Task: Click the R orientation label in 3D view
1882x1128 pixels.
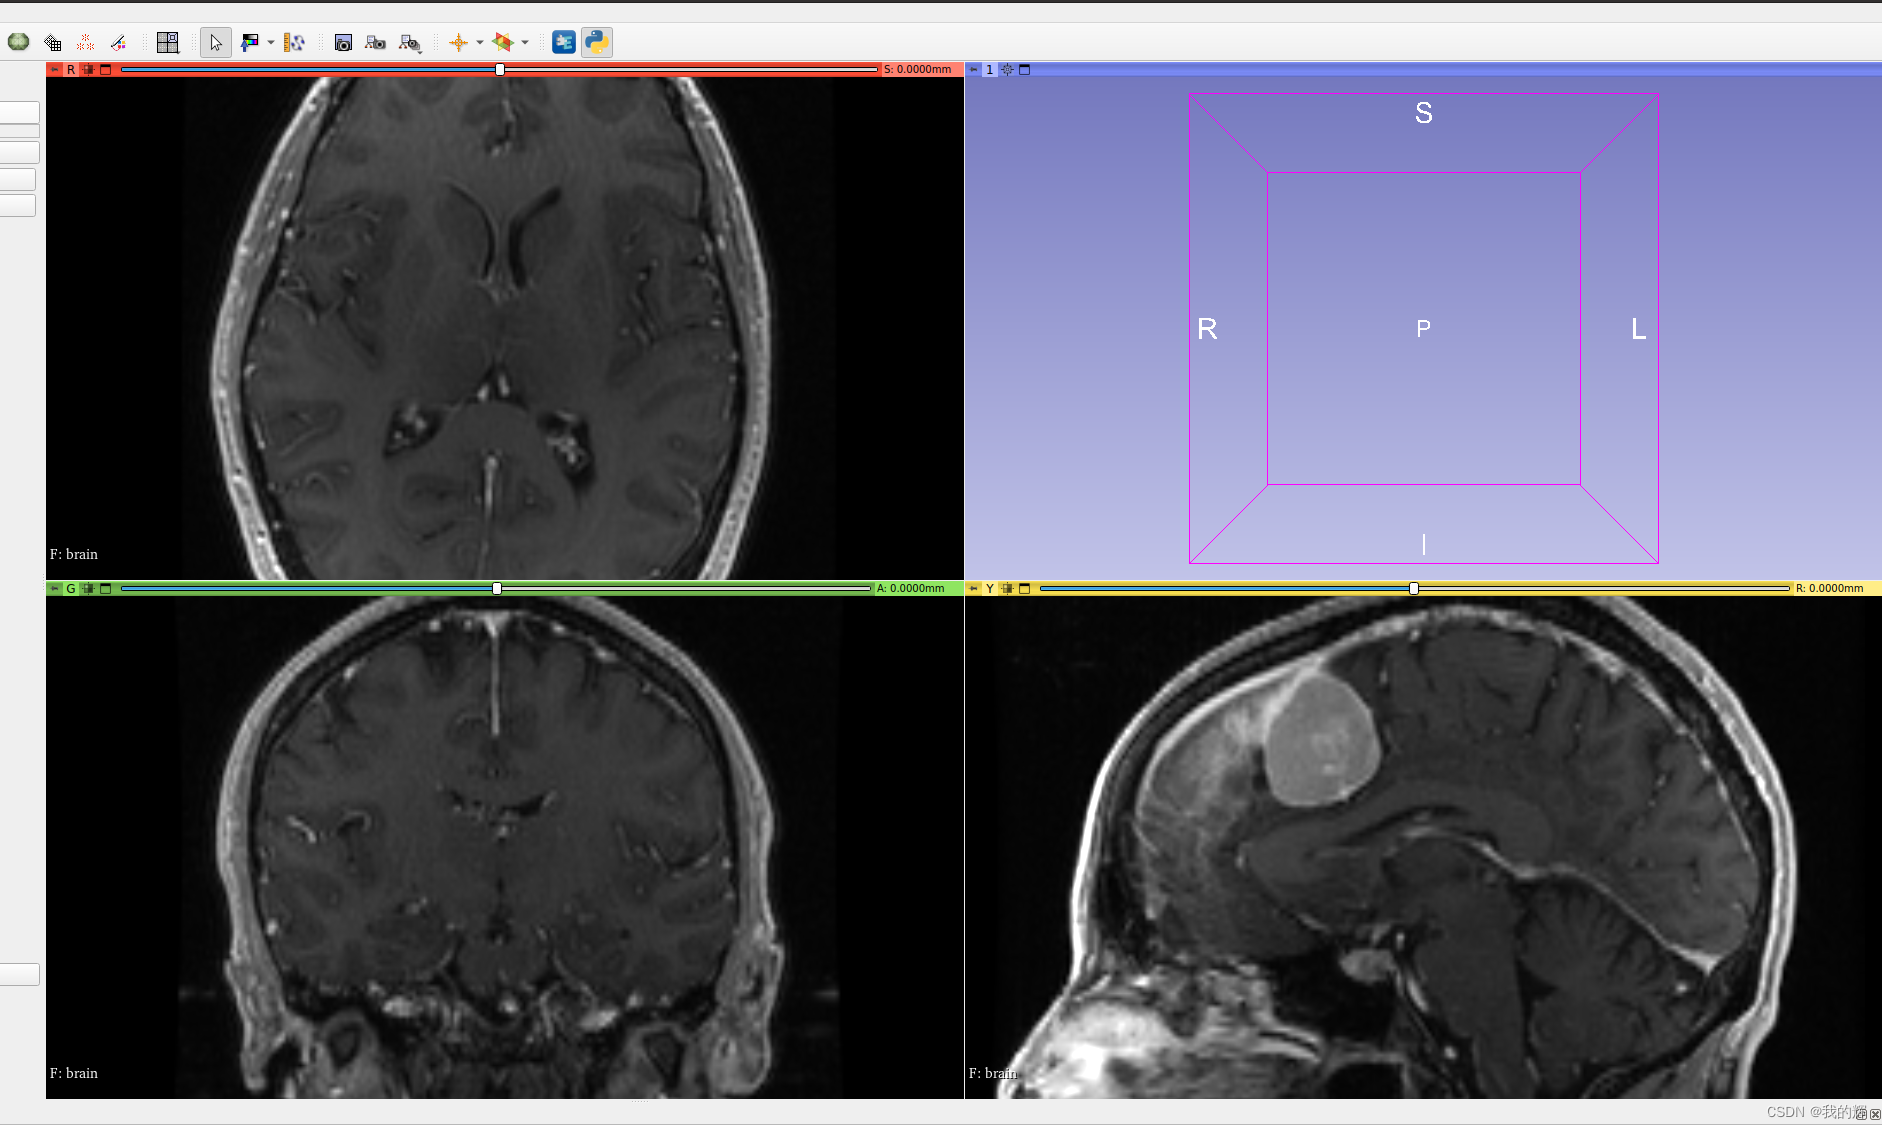Action: click(1207, 329)
